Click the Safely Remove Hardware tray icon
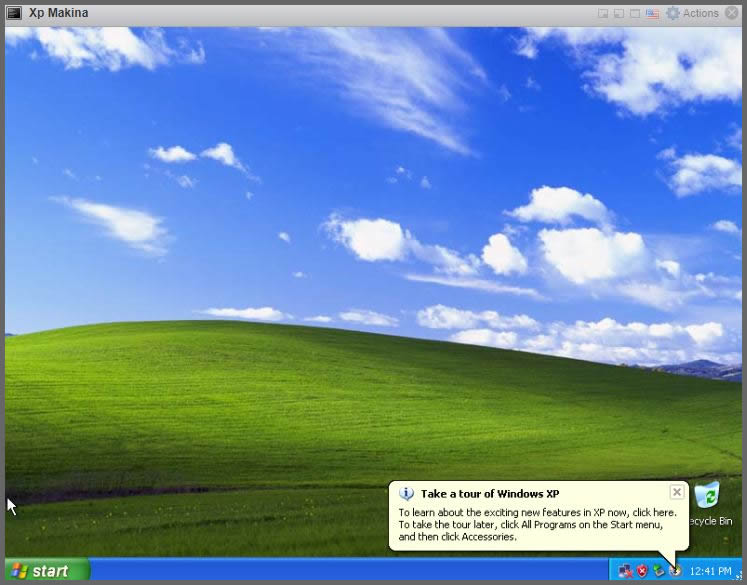Screen dimensions: 747x585 click(659, 571)
